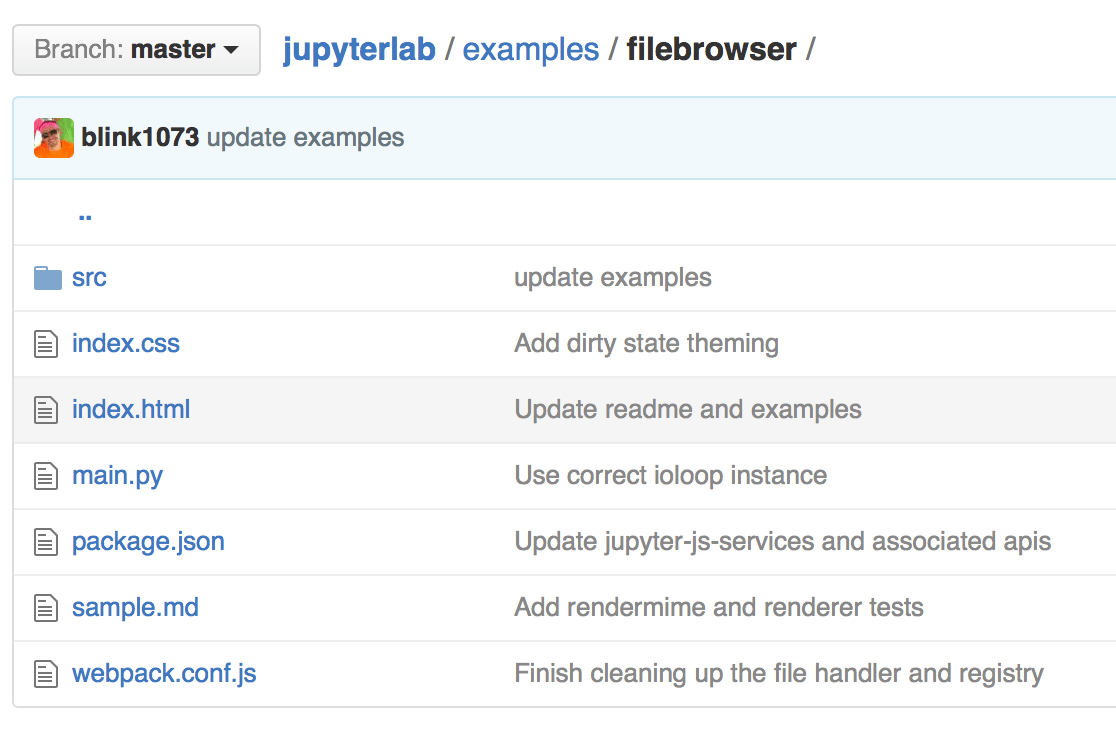Viewport: 1116px width, 740px height.
Task: Select the main.py file link
Action: pos(117,475)
